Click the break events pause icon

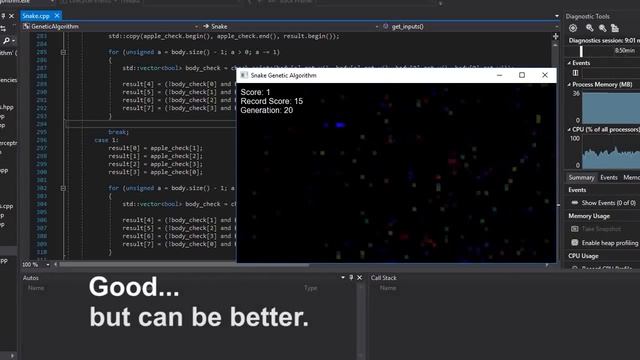[x=575, y=73]
